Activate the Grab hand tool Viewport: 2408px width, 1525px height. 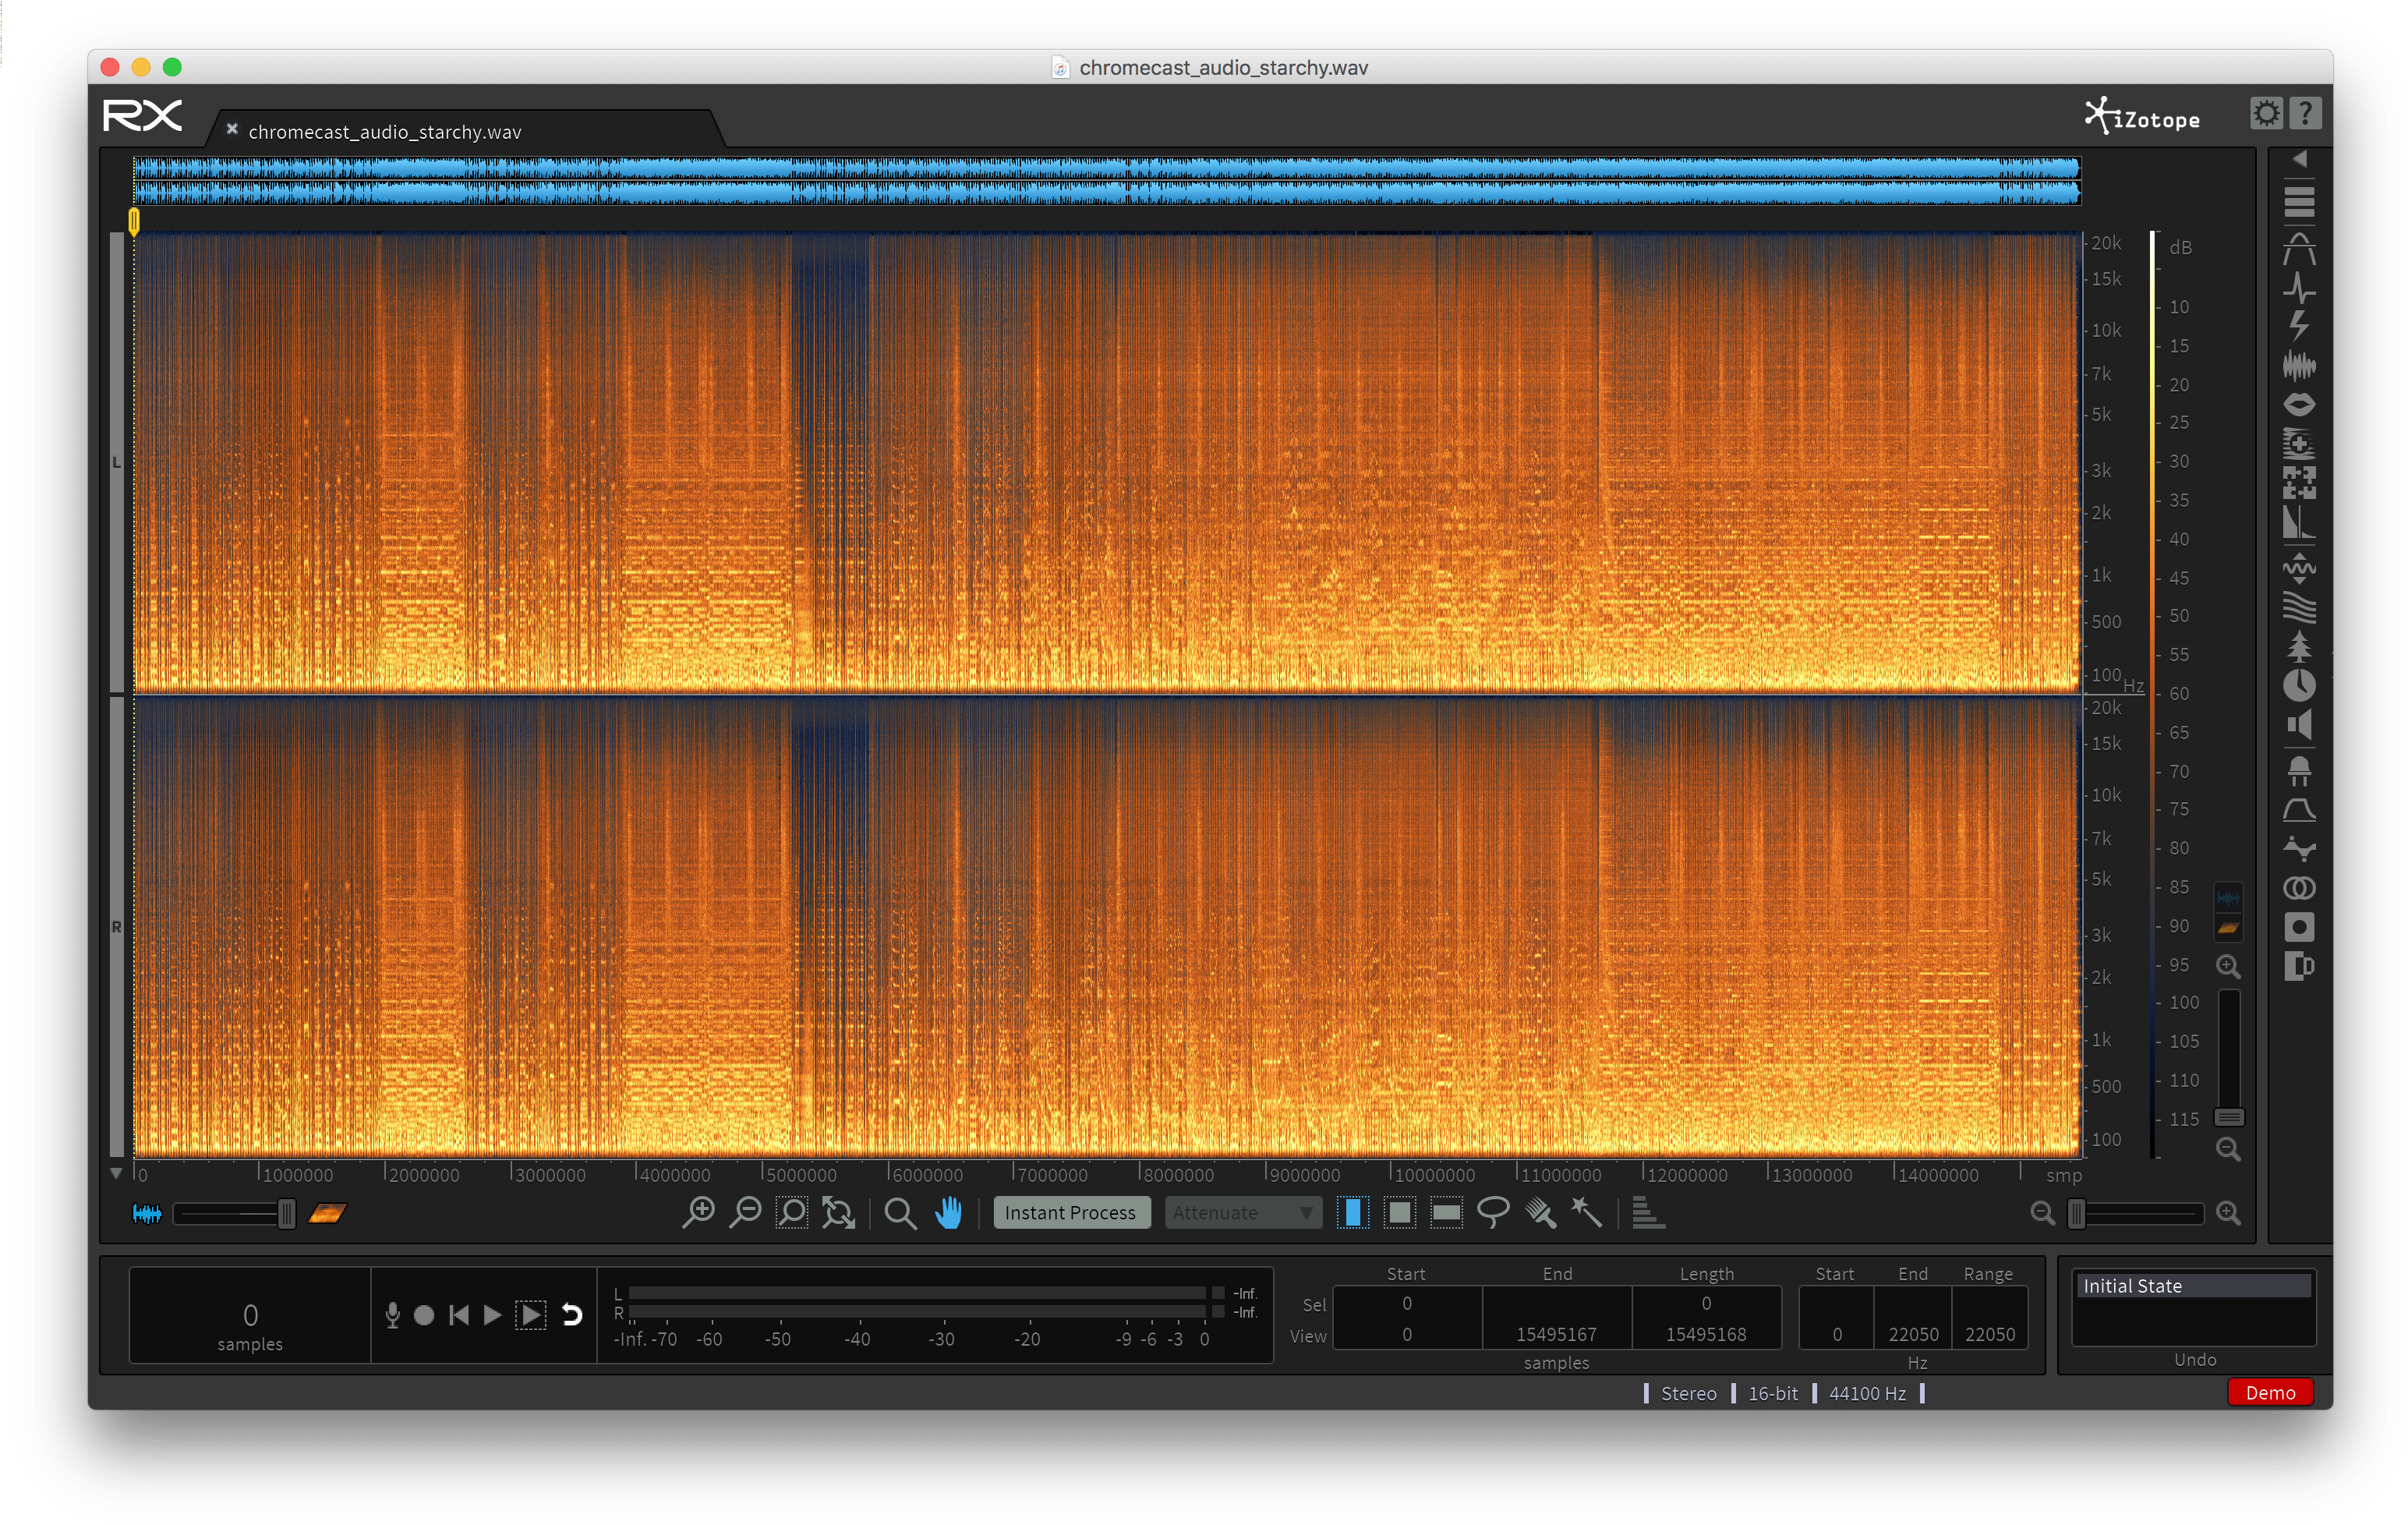948,1212
